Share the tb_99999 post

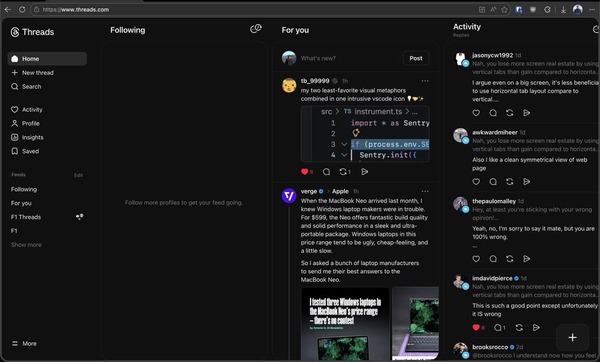(365, 171)
